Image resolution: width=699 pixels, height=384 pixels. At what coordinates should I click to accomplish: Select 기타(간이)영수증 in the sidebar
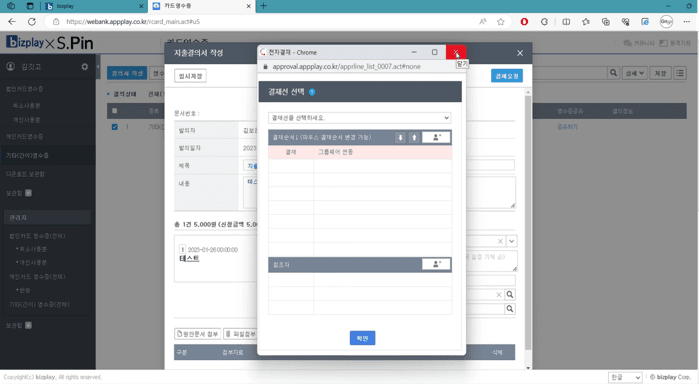click(x=27, y=155)
